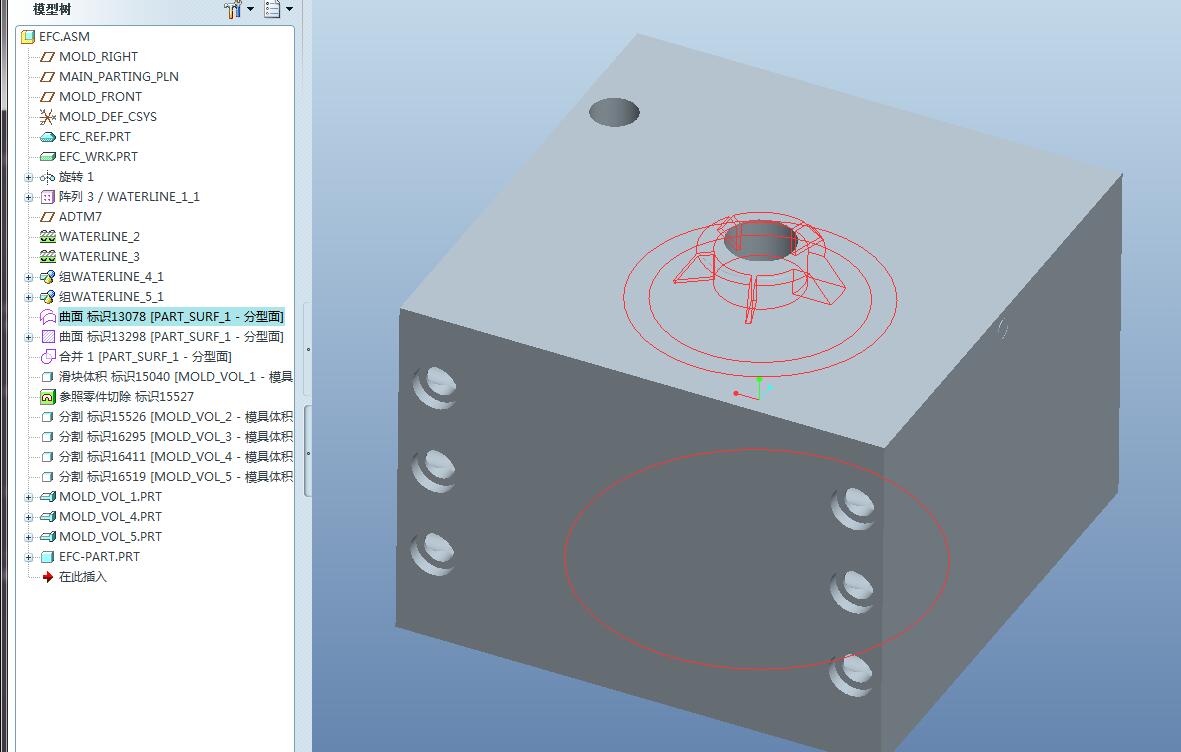The image size is (1181, 752).
Task: Click the 滑块体积 标识15040 volume icon
Action: pyautogui.click(x=47, y=377)
